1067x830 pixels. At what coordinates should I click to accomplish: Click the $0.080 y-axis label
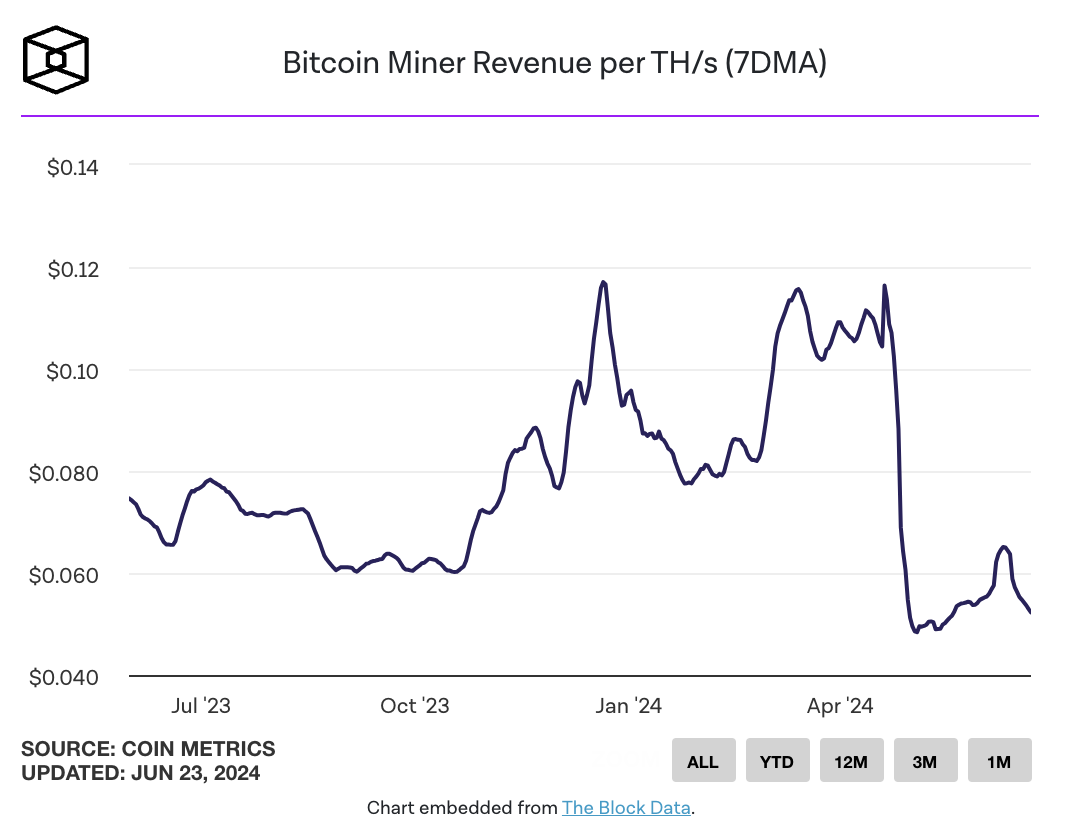67,473
